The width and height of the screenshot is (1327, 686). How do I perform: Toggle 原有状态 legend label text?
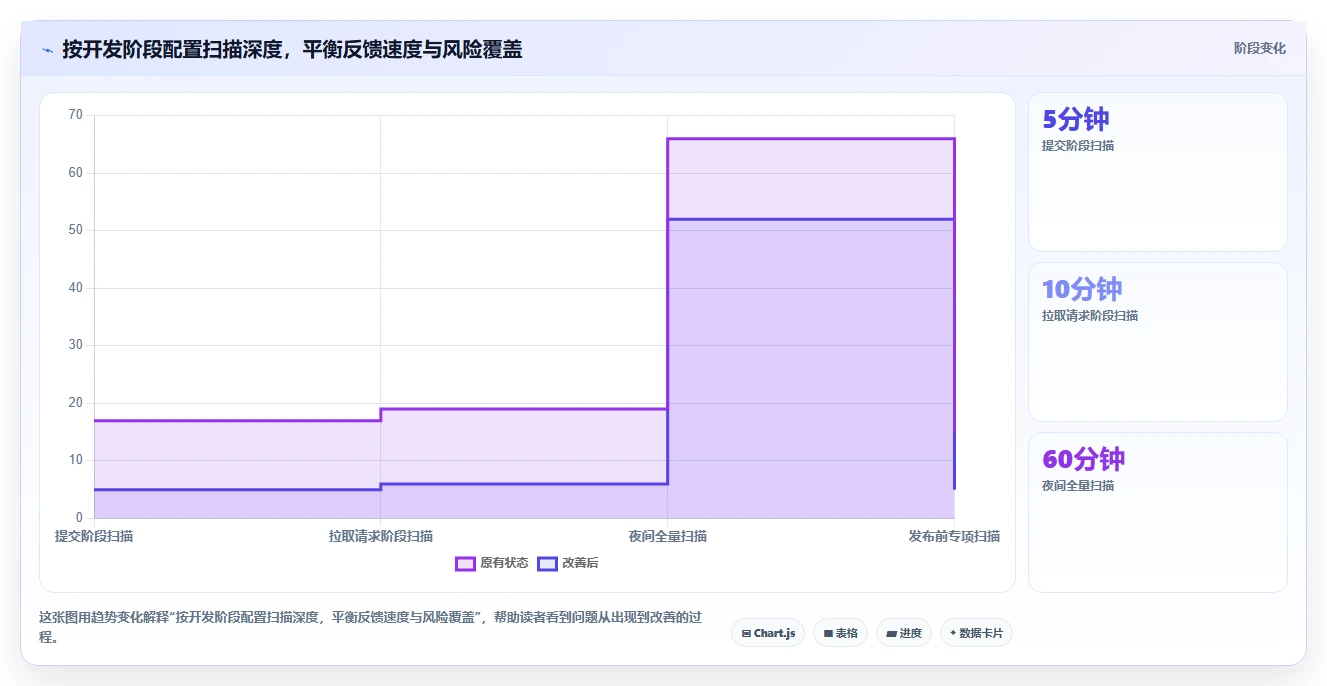(504, 563)
